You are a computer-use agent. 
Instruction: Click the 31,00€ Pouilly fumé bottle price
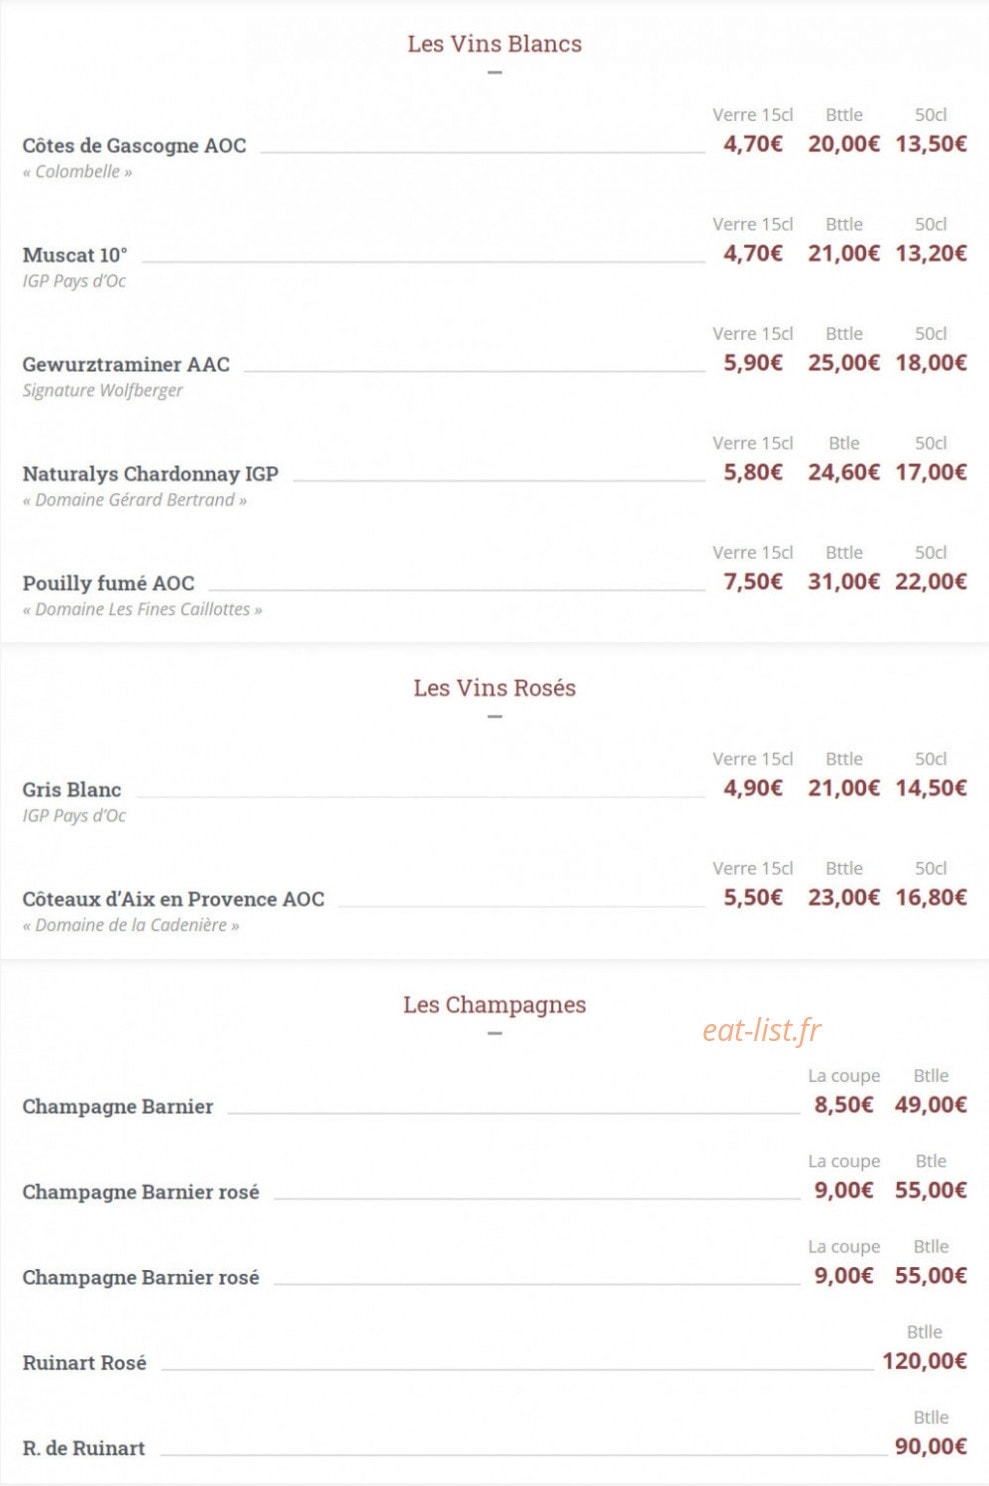pyautogui.click(x=843, y=582)
